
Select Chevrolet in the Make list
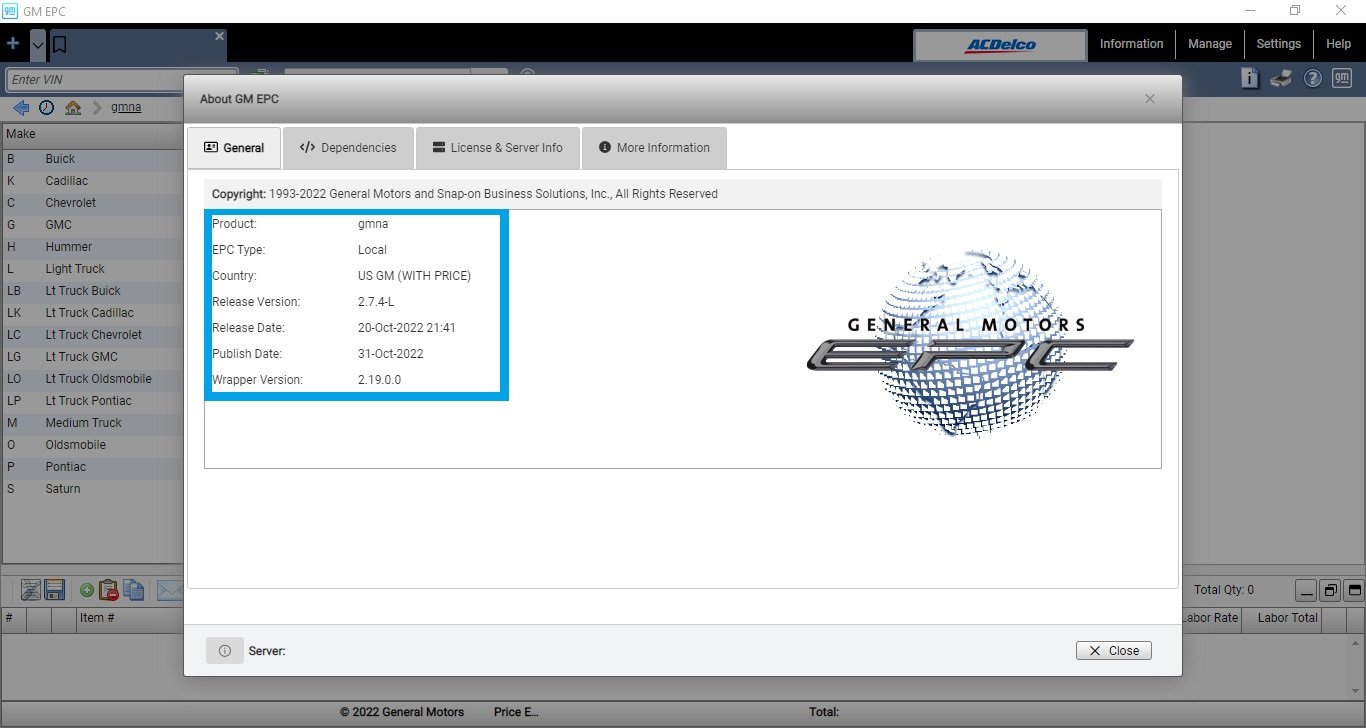(x=93, y=203)
